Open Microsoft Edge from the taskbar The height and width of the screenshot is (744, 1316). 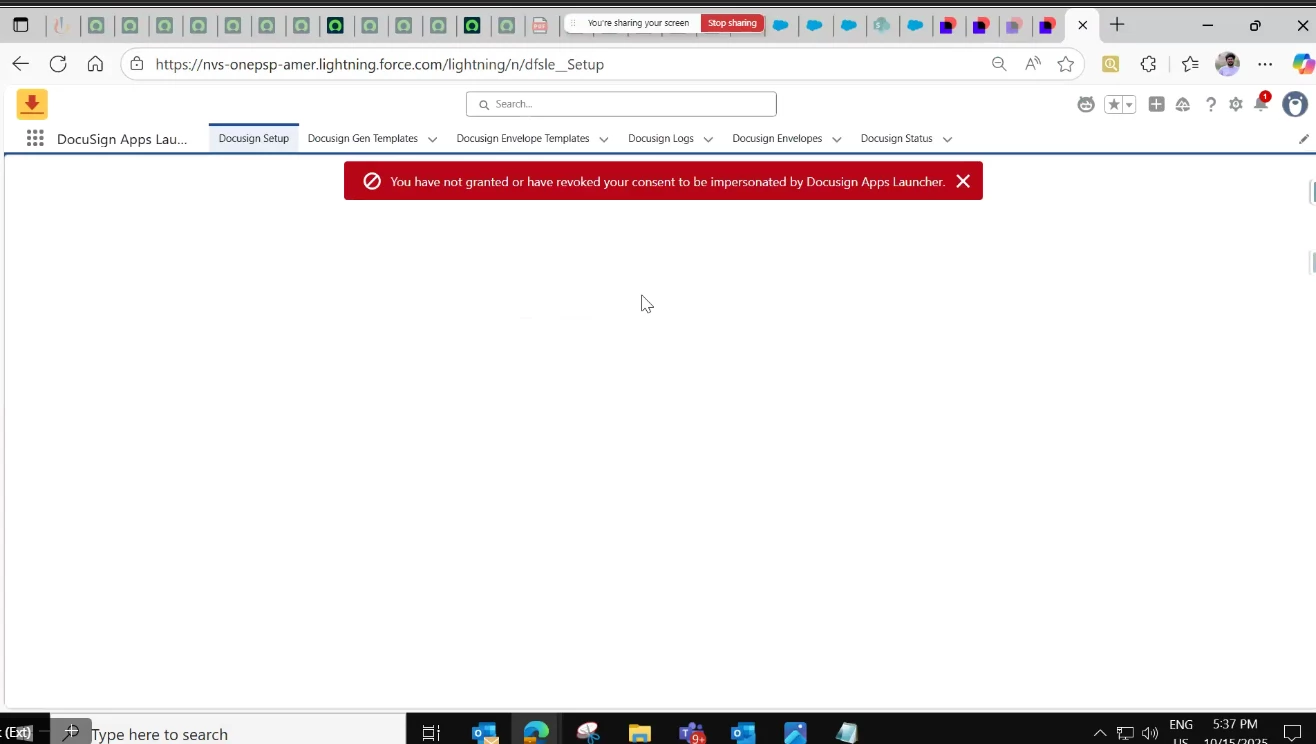point(536,733)
